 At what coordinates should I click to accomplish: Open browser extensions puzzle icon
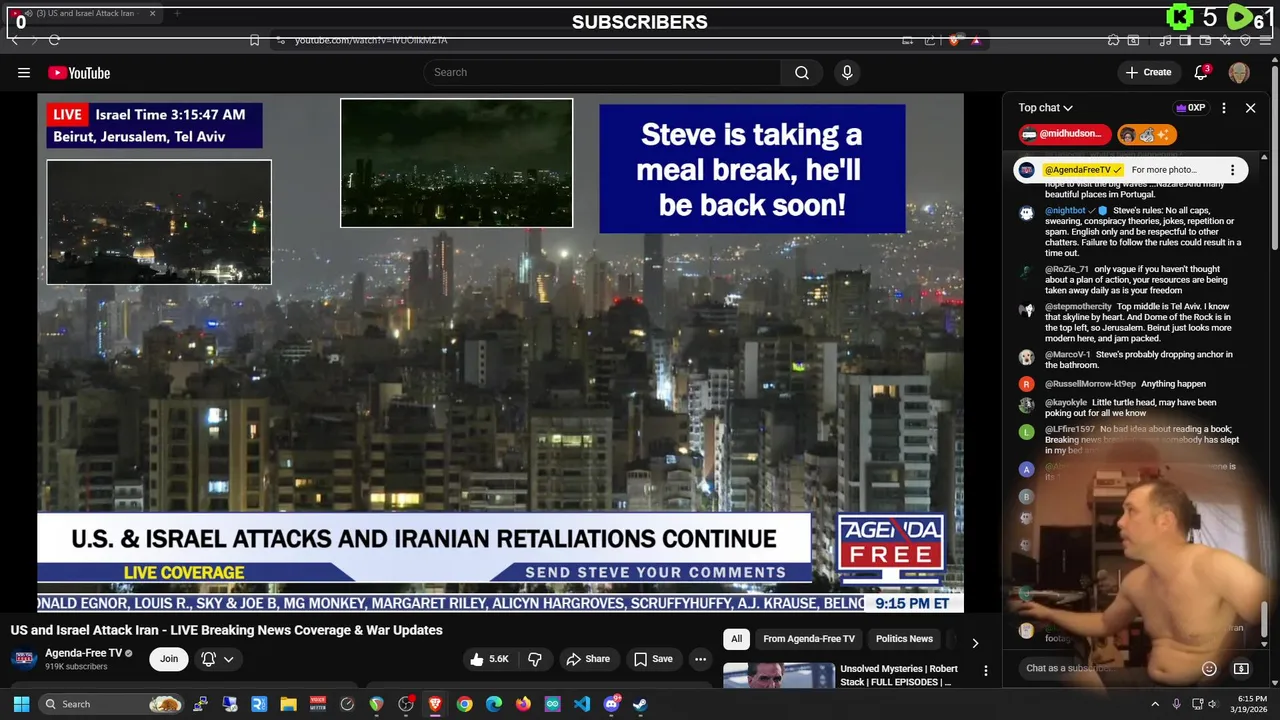1113,40
